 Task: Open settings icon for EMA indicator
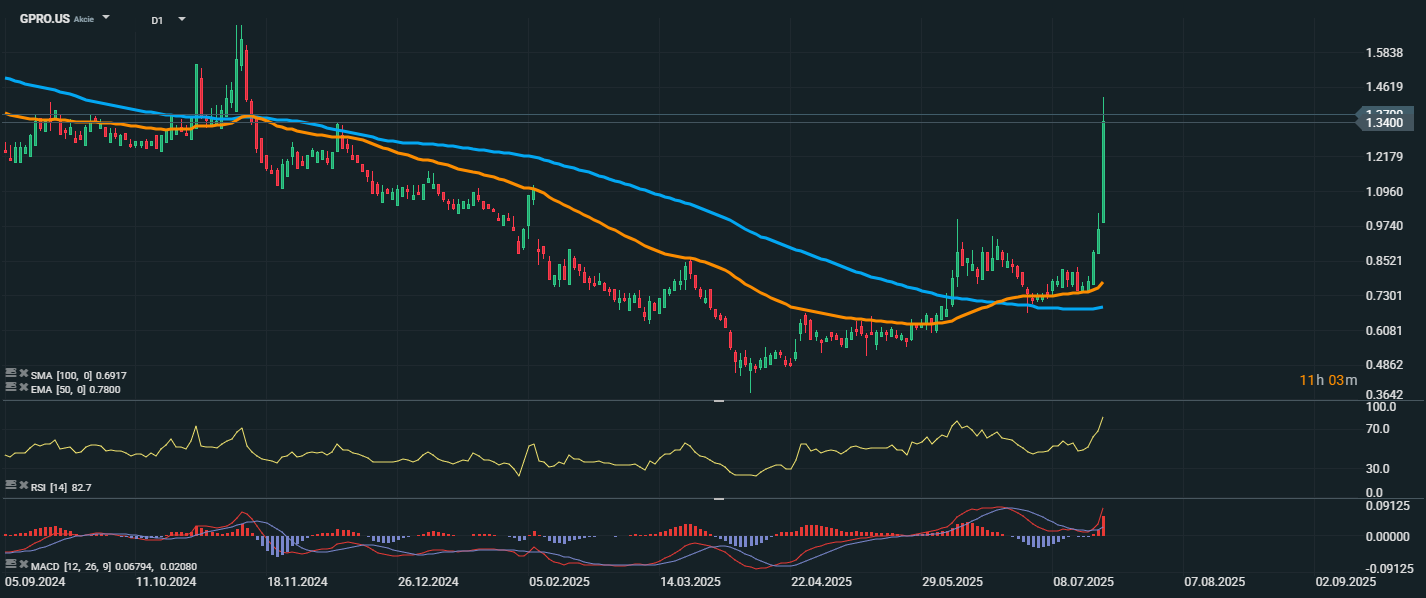[x=10, y=388]
